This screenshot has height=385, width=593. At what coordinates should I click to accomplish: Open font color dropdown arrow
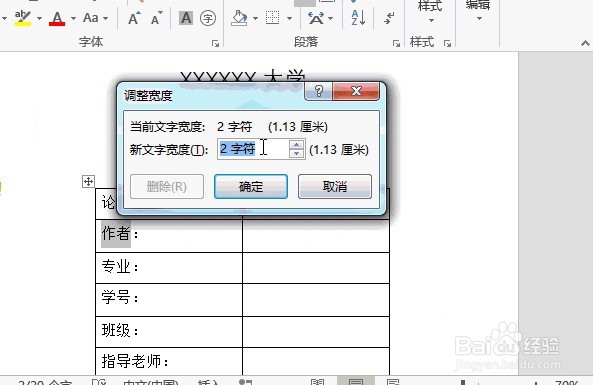point(73,18)
